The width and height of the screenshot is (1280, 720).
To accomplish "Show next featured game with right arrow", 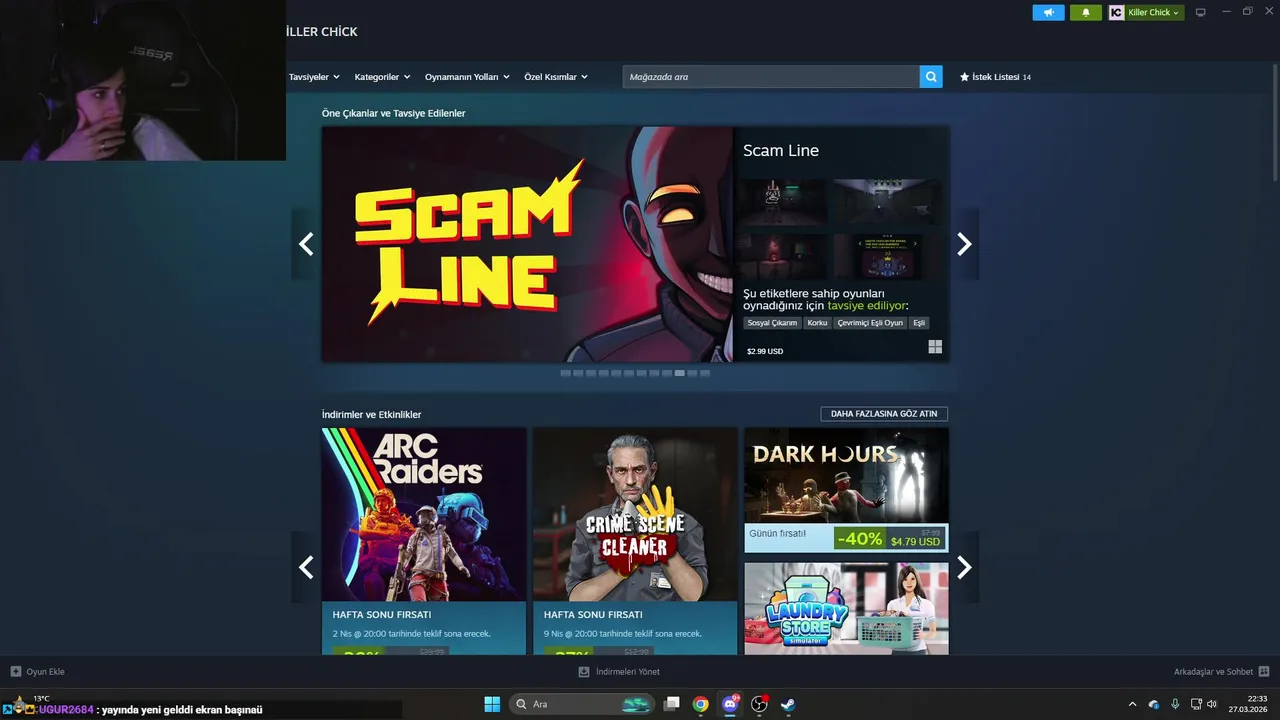I will point(964,244).
